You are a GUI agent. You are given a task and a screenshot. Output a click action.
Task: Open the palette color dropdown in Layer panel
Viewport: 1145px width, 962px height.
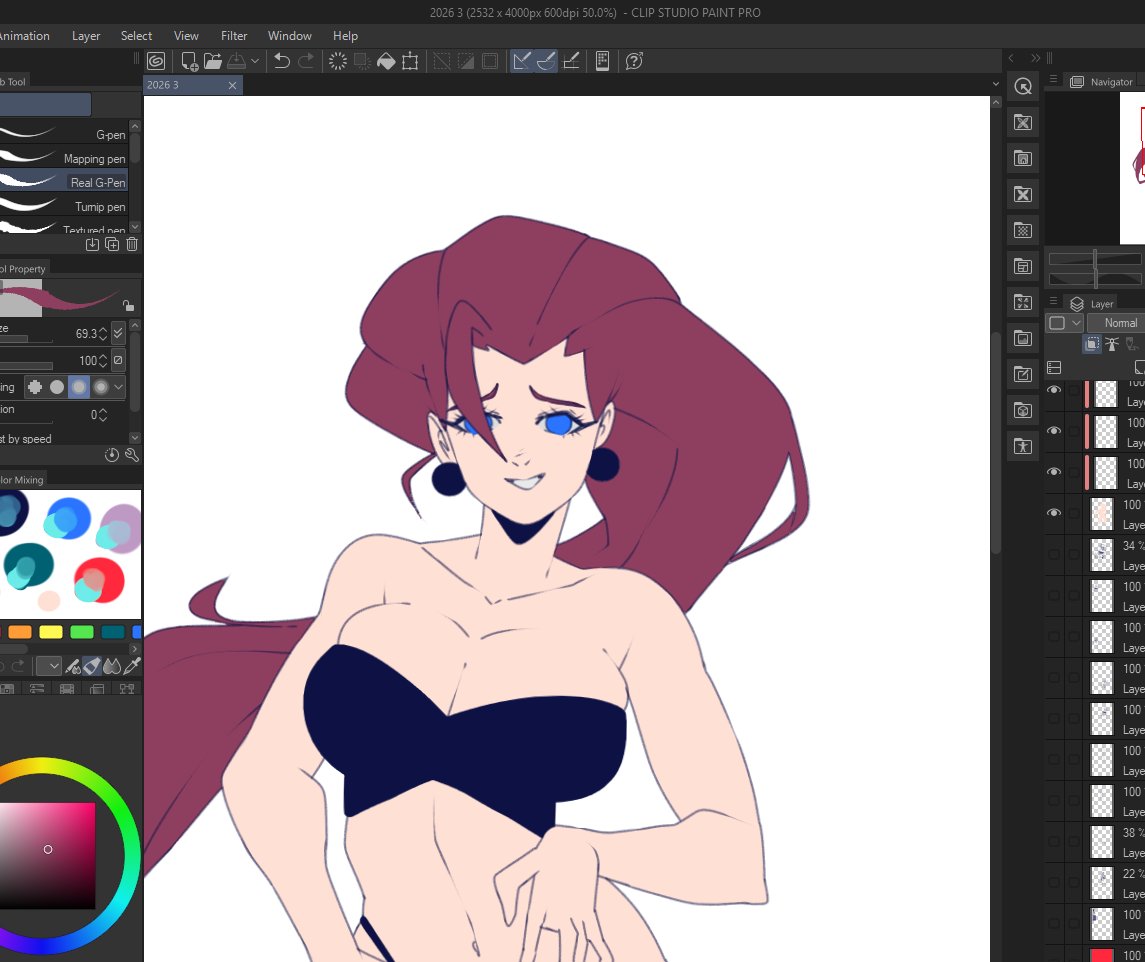[x=1065, y=323]
